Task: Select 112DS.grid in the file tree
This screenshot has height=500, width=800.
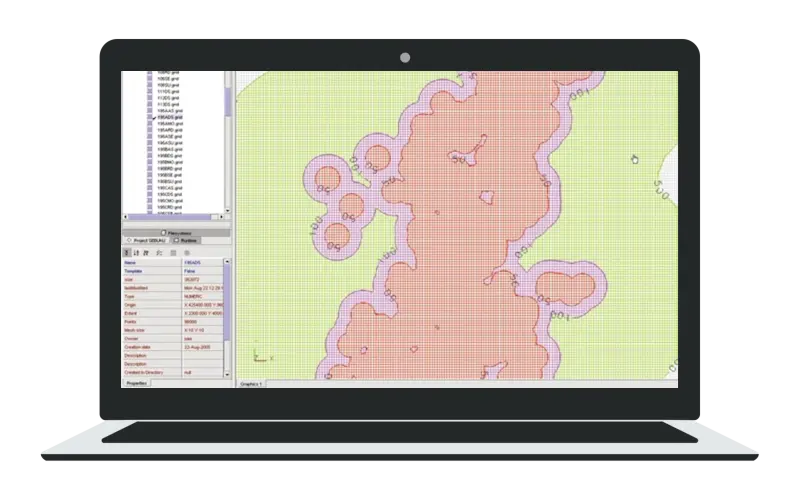Action: [168, 98]
